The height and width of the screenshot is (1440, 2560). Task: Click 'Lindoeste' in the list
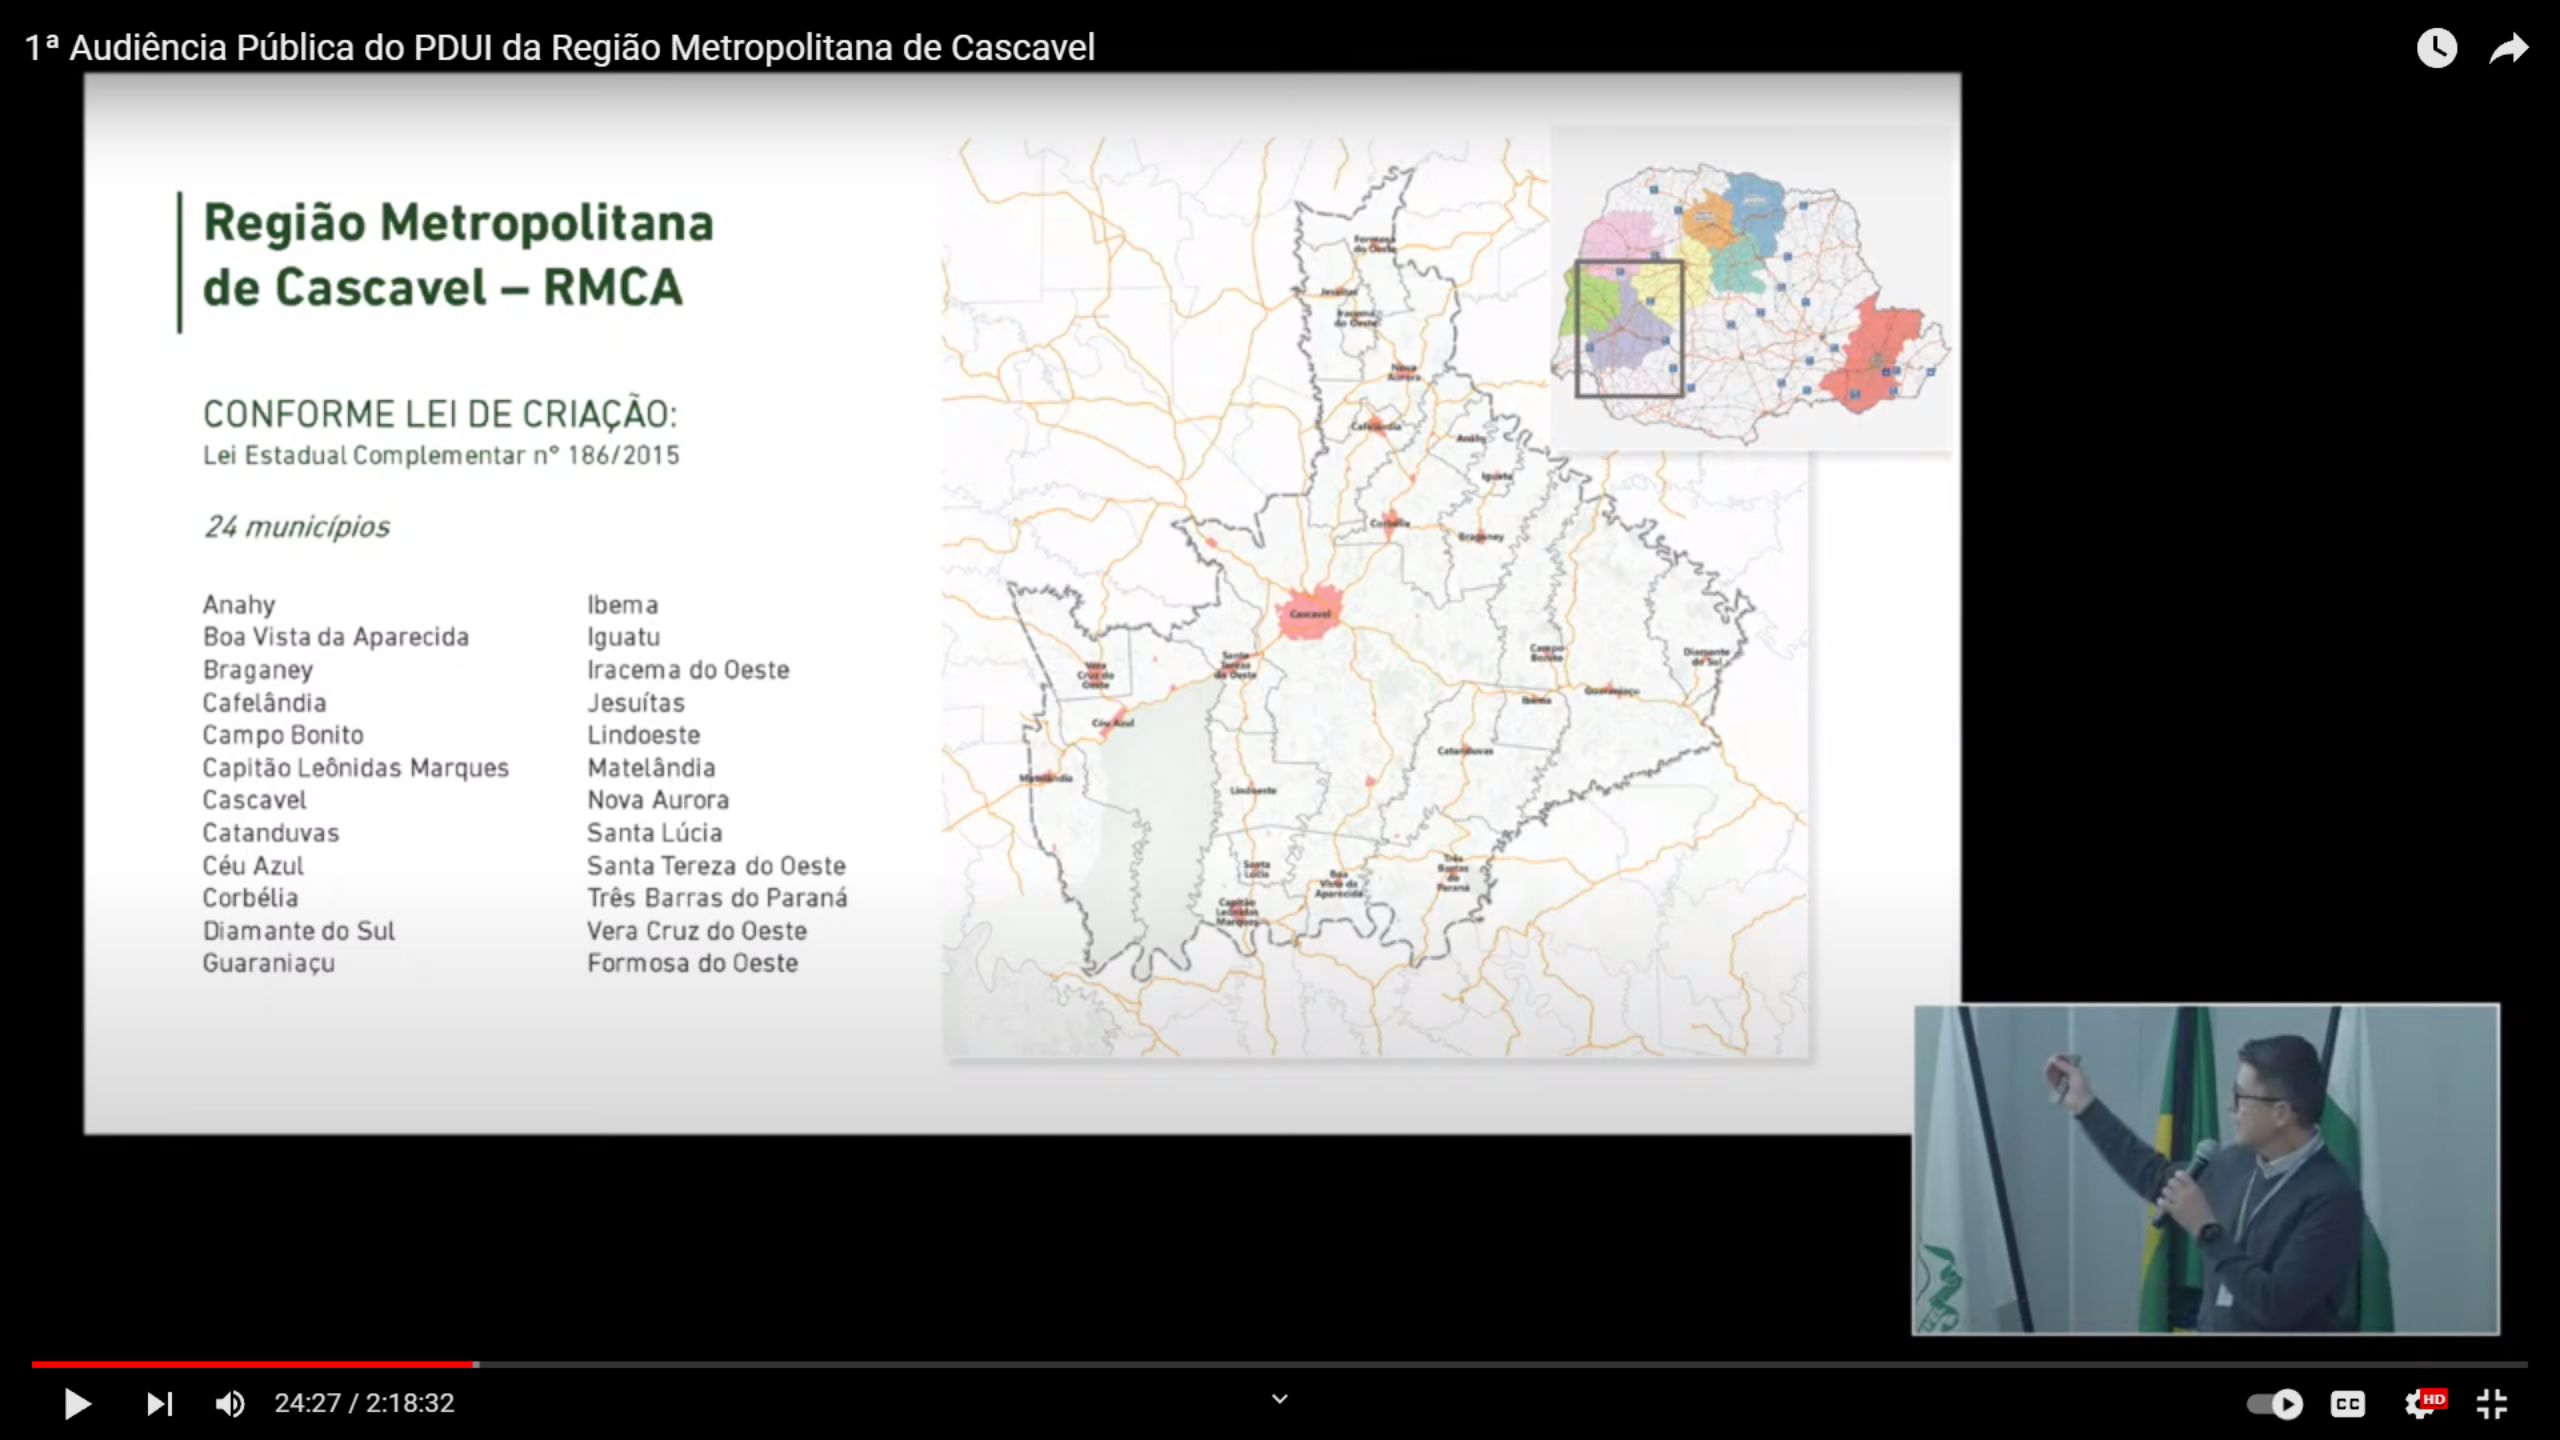pos(644,735)
